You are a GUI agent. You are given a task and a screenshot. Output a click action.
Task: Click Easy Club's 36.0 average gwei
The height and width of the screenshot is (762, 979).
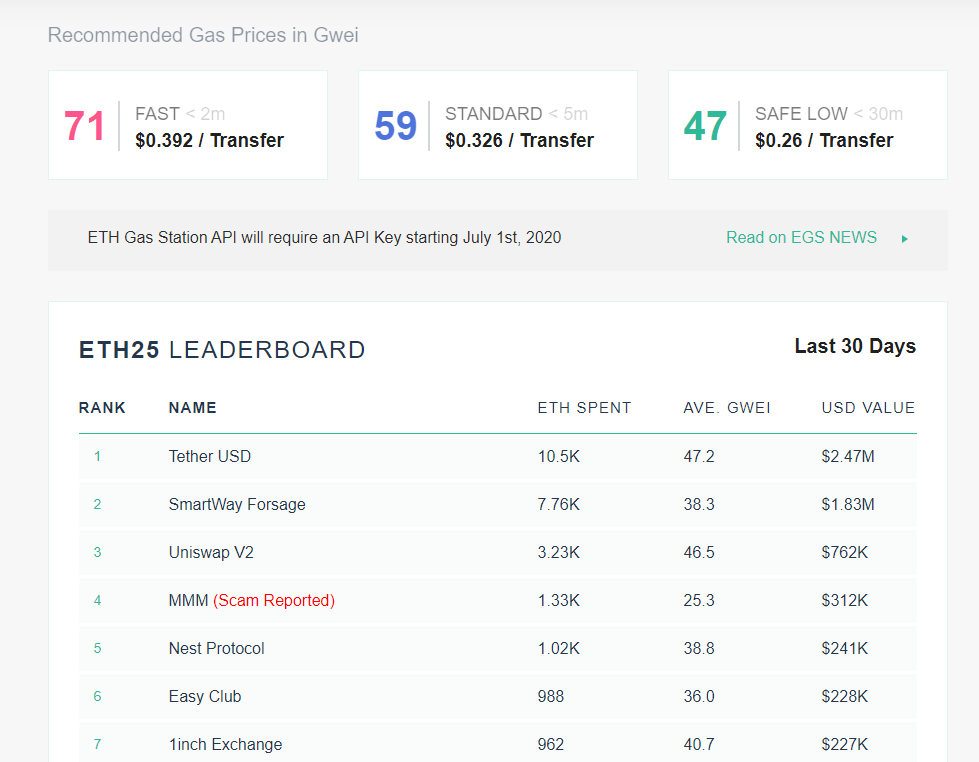699,696
